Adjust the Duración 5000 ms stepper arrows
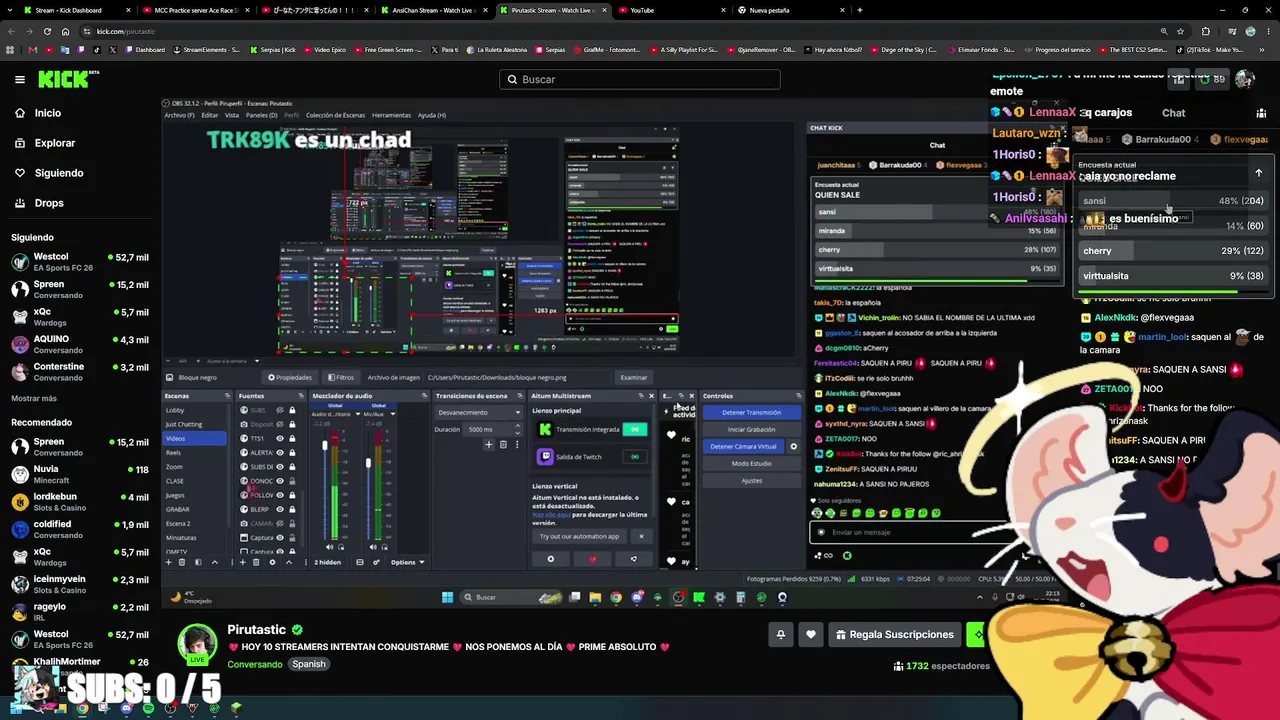1280x720 pixels. pos(518,429)
